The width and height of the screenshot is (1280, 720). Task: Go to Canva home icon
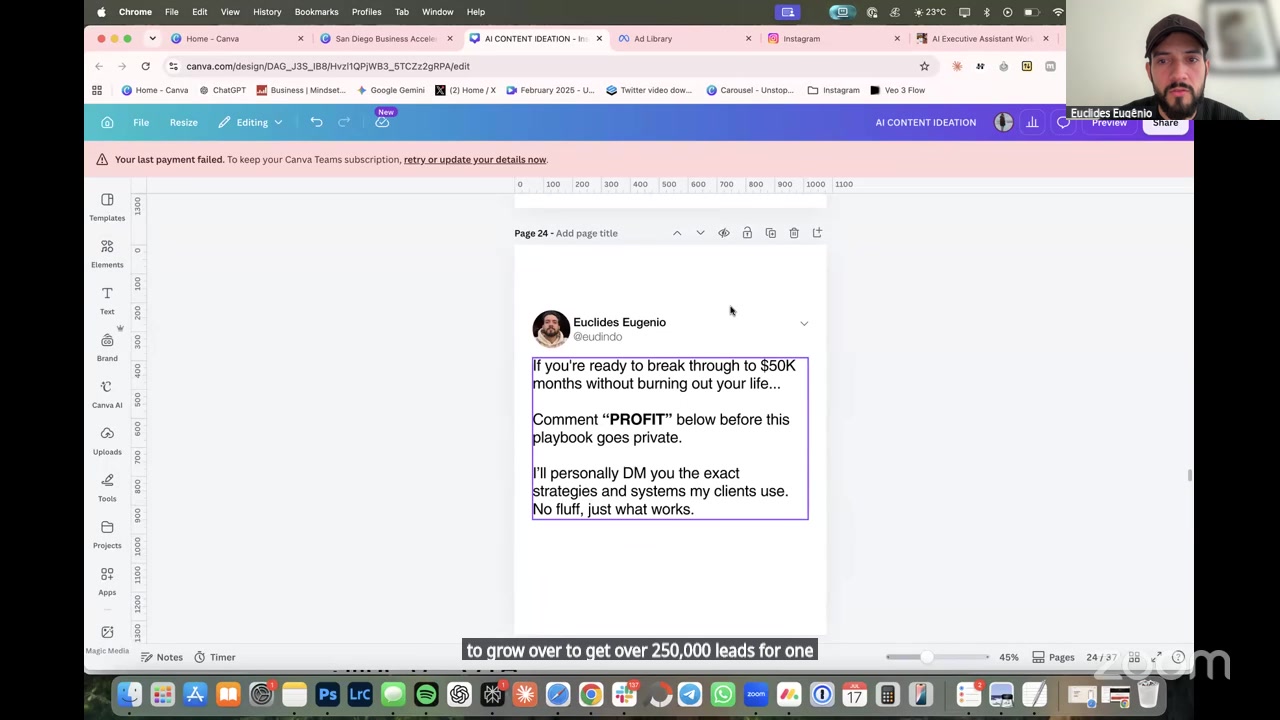[x=107, y=122]
